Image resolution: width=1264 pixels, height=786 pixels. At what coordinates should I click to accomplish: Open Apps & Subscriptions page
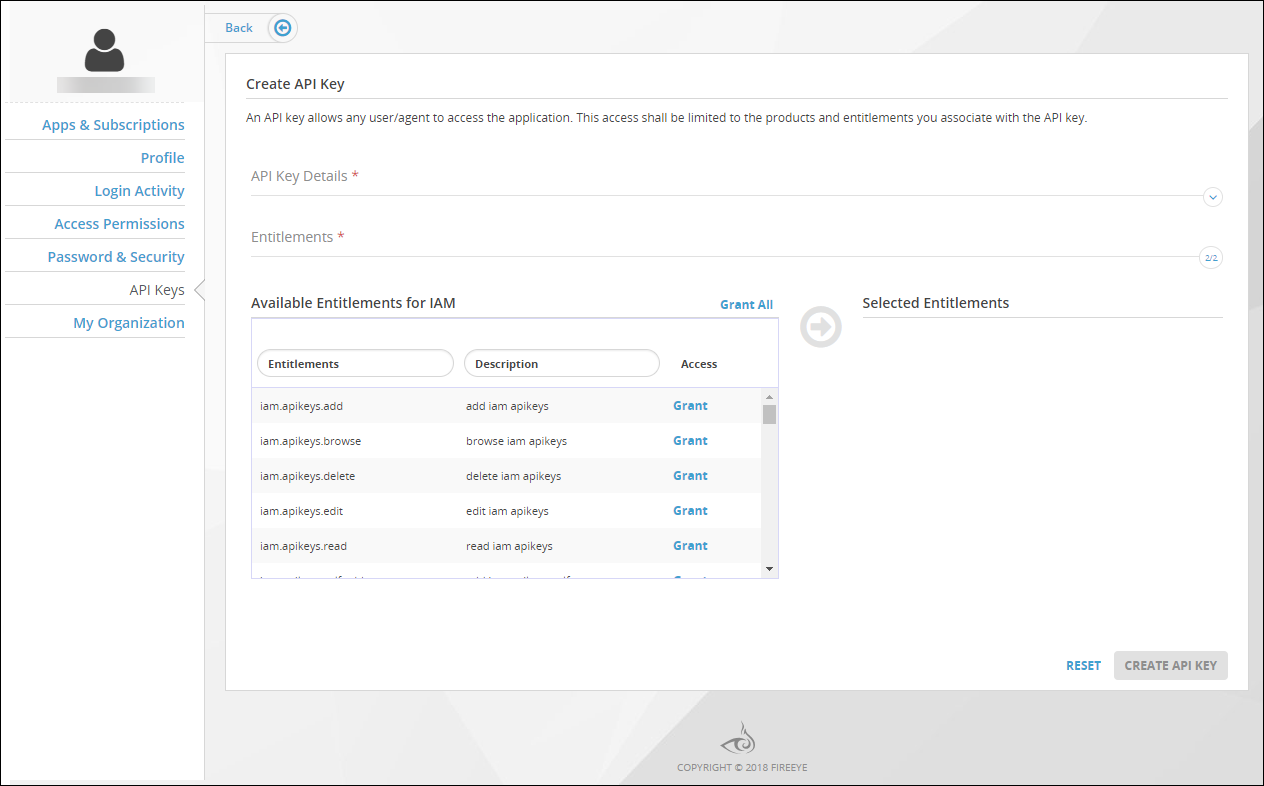(x=113, y=125)
